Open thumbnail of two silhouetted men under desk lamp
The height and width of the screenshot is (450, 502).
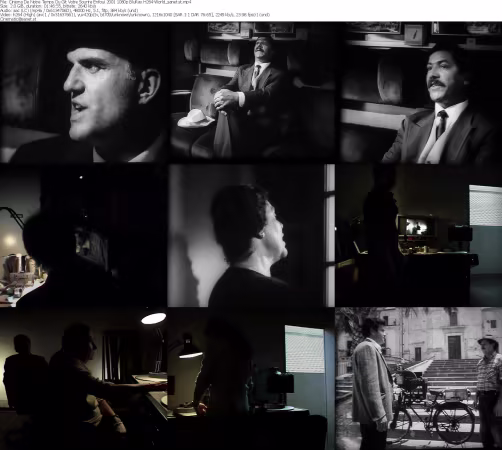point(83,379)
